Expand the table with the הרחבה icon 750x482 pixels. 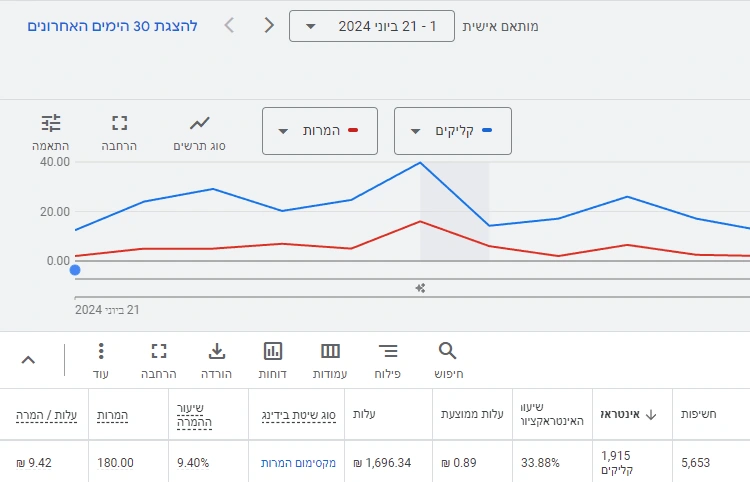coord(158,351)
